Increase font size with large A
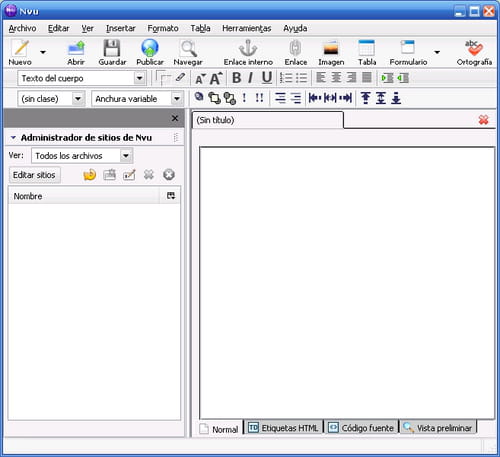The height and width of the screenshot is (457, 500). coord(216,78)
